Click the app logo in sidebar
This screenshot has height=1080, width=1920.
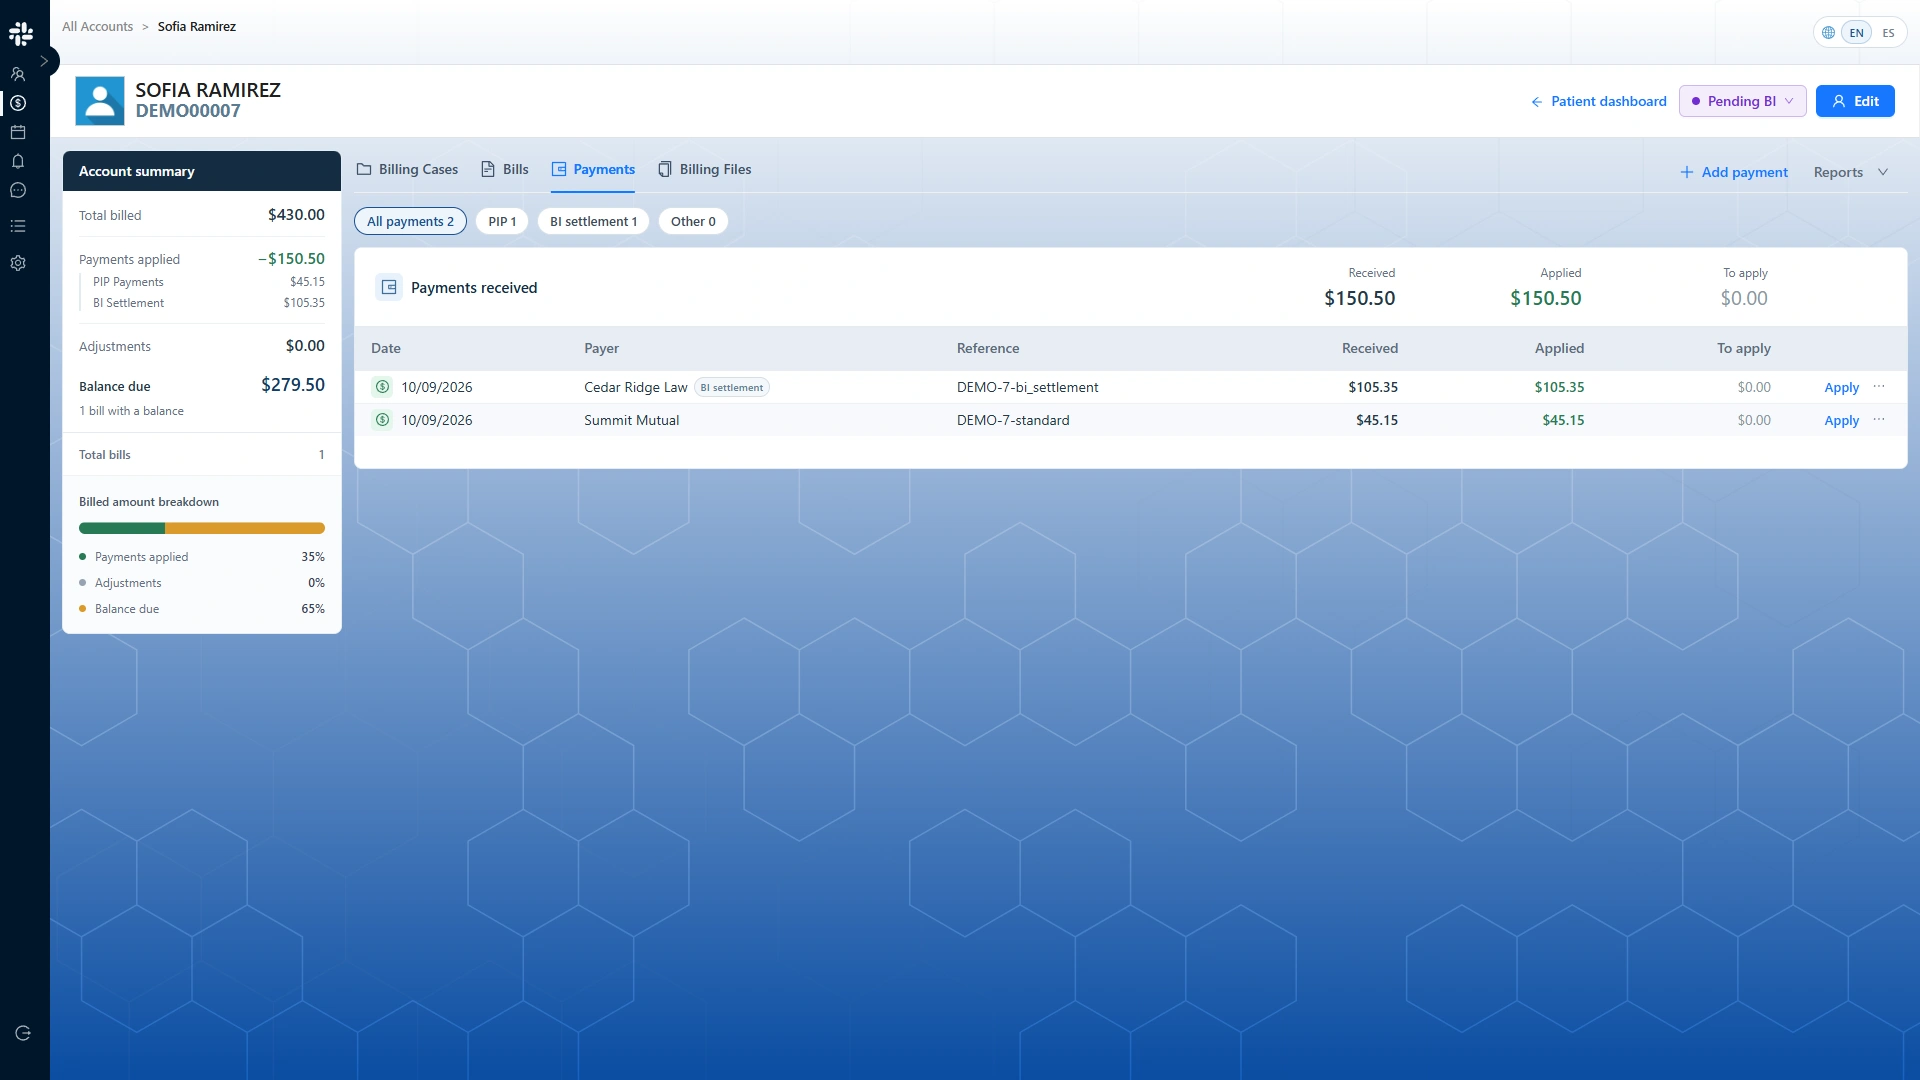coord(21,34)
